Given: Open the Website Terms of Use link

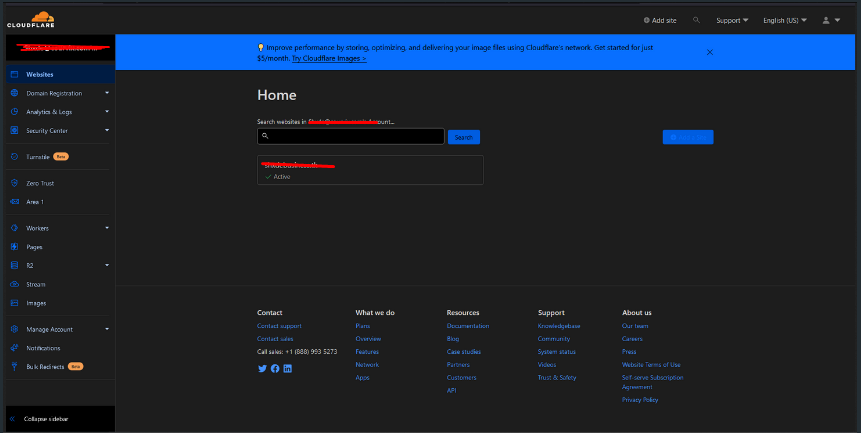Looking at the screenshot, I should 651,365.
